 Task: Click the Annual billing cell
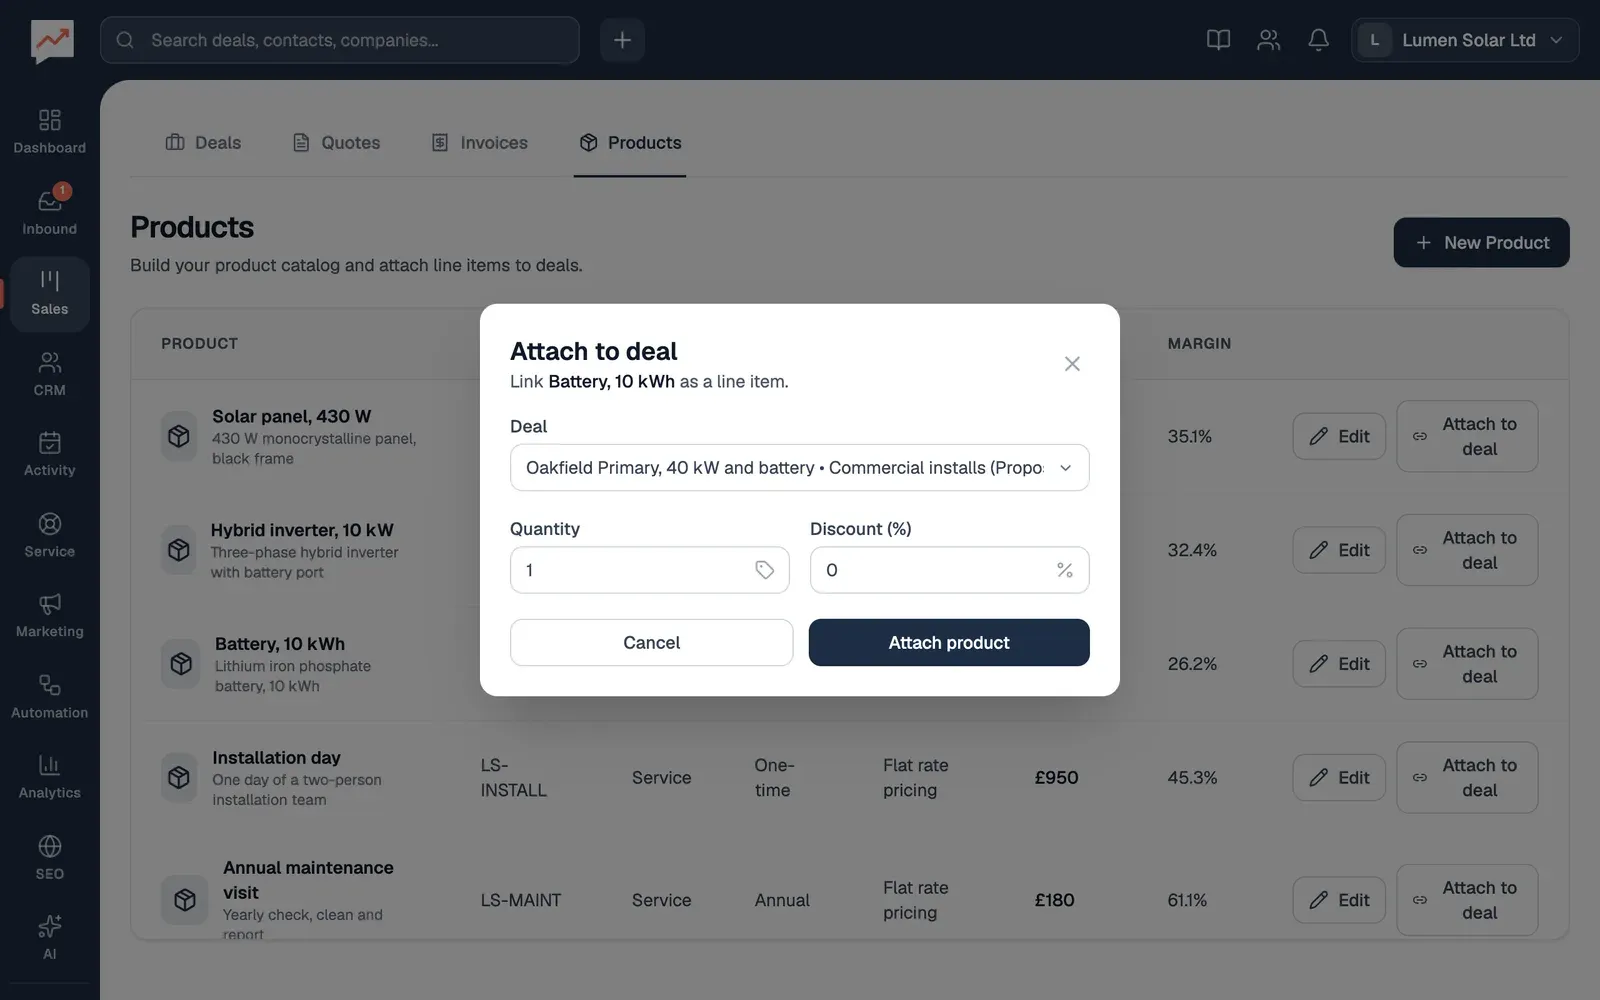[x=782, y=900]
